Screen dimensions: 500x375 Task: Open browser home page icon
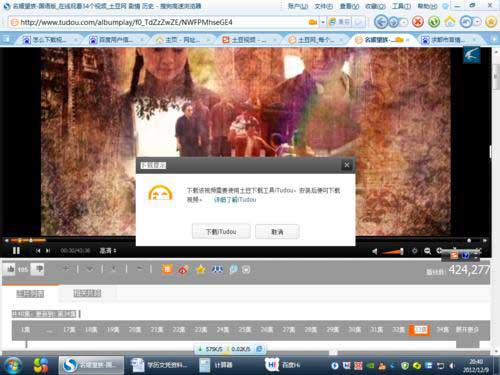450,22
